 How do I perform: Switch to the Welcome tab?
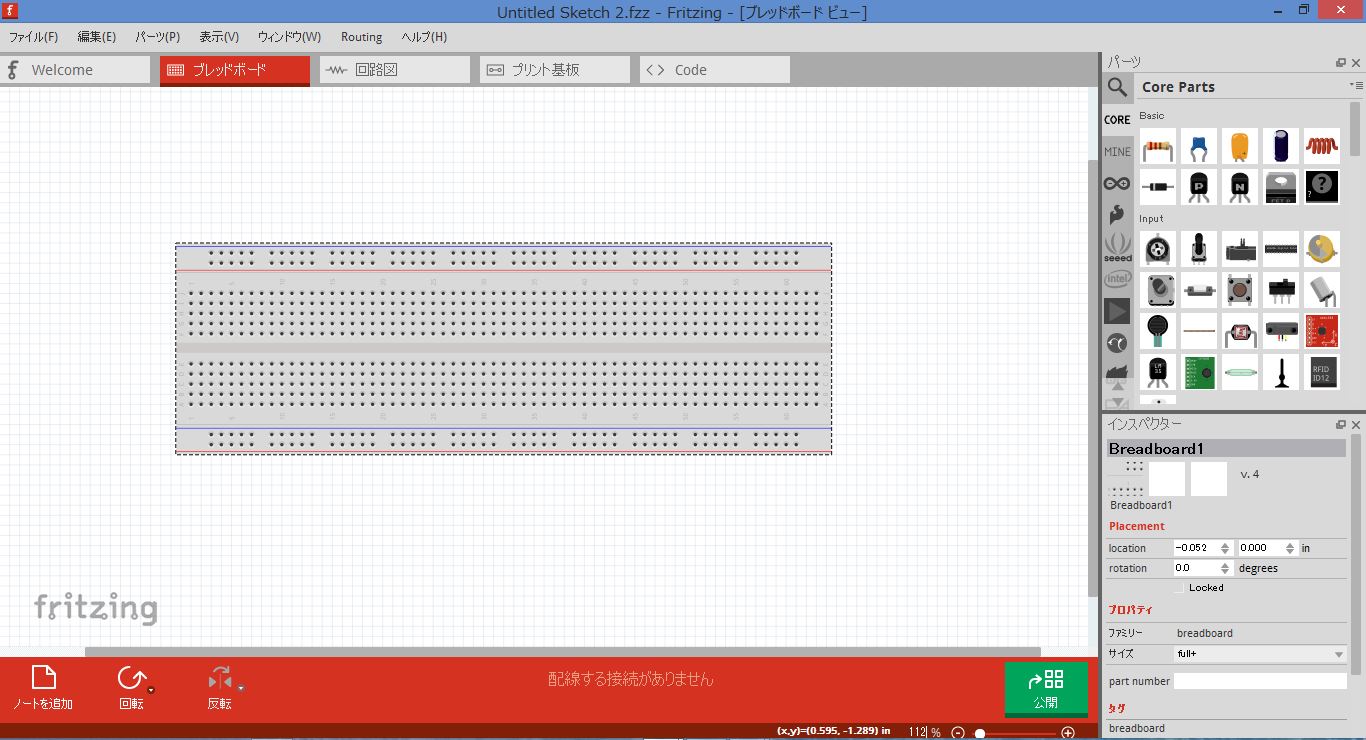(75, 70)
